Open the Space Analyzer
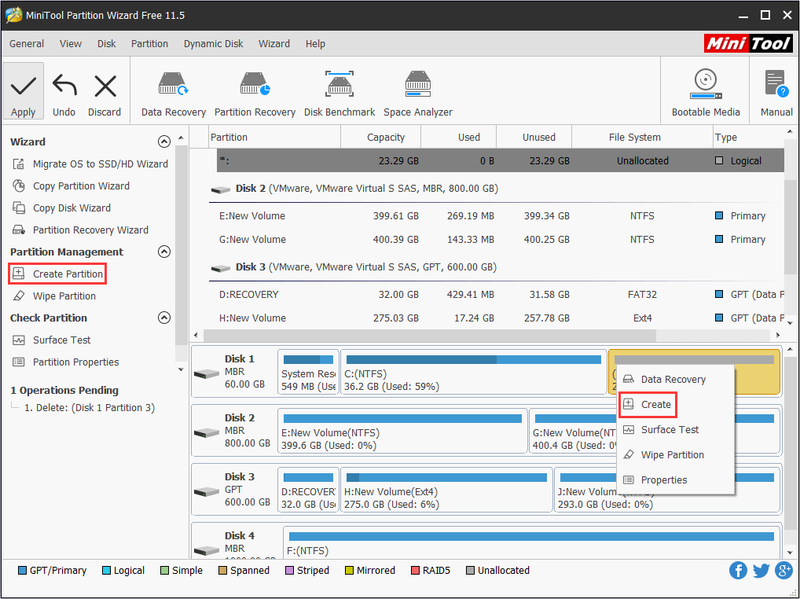Screen dimensions: 800x599 pos(418,94)
